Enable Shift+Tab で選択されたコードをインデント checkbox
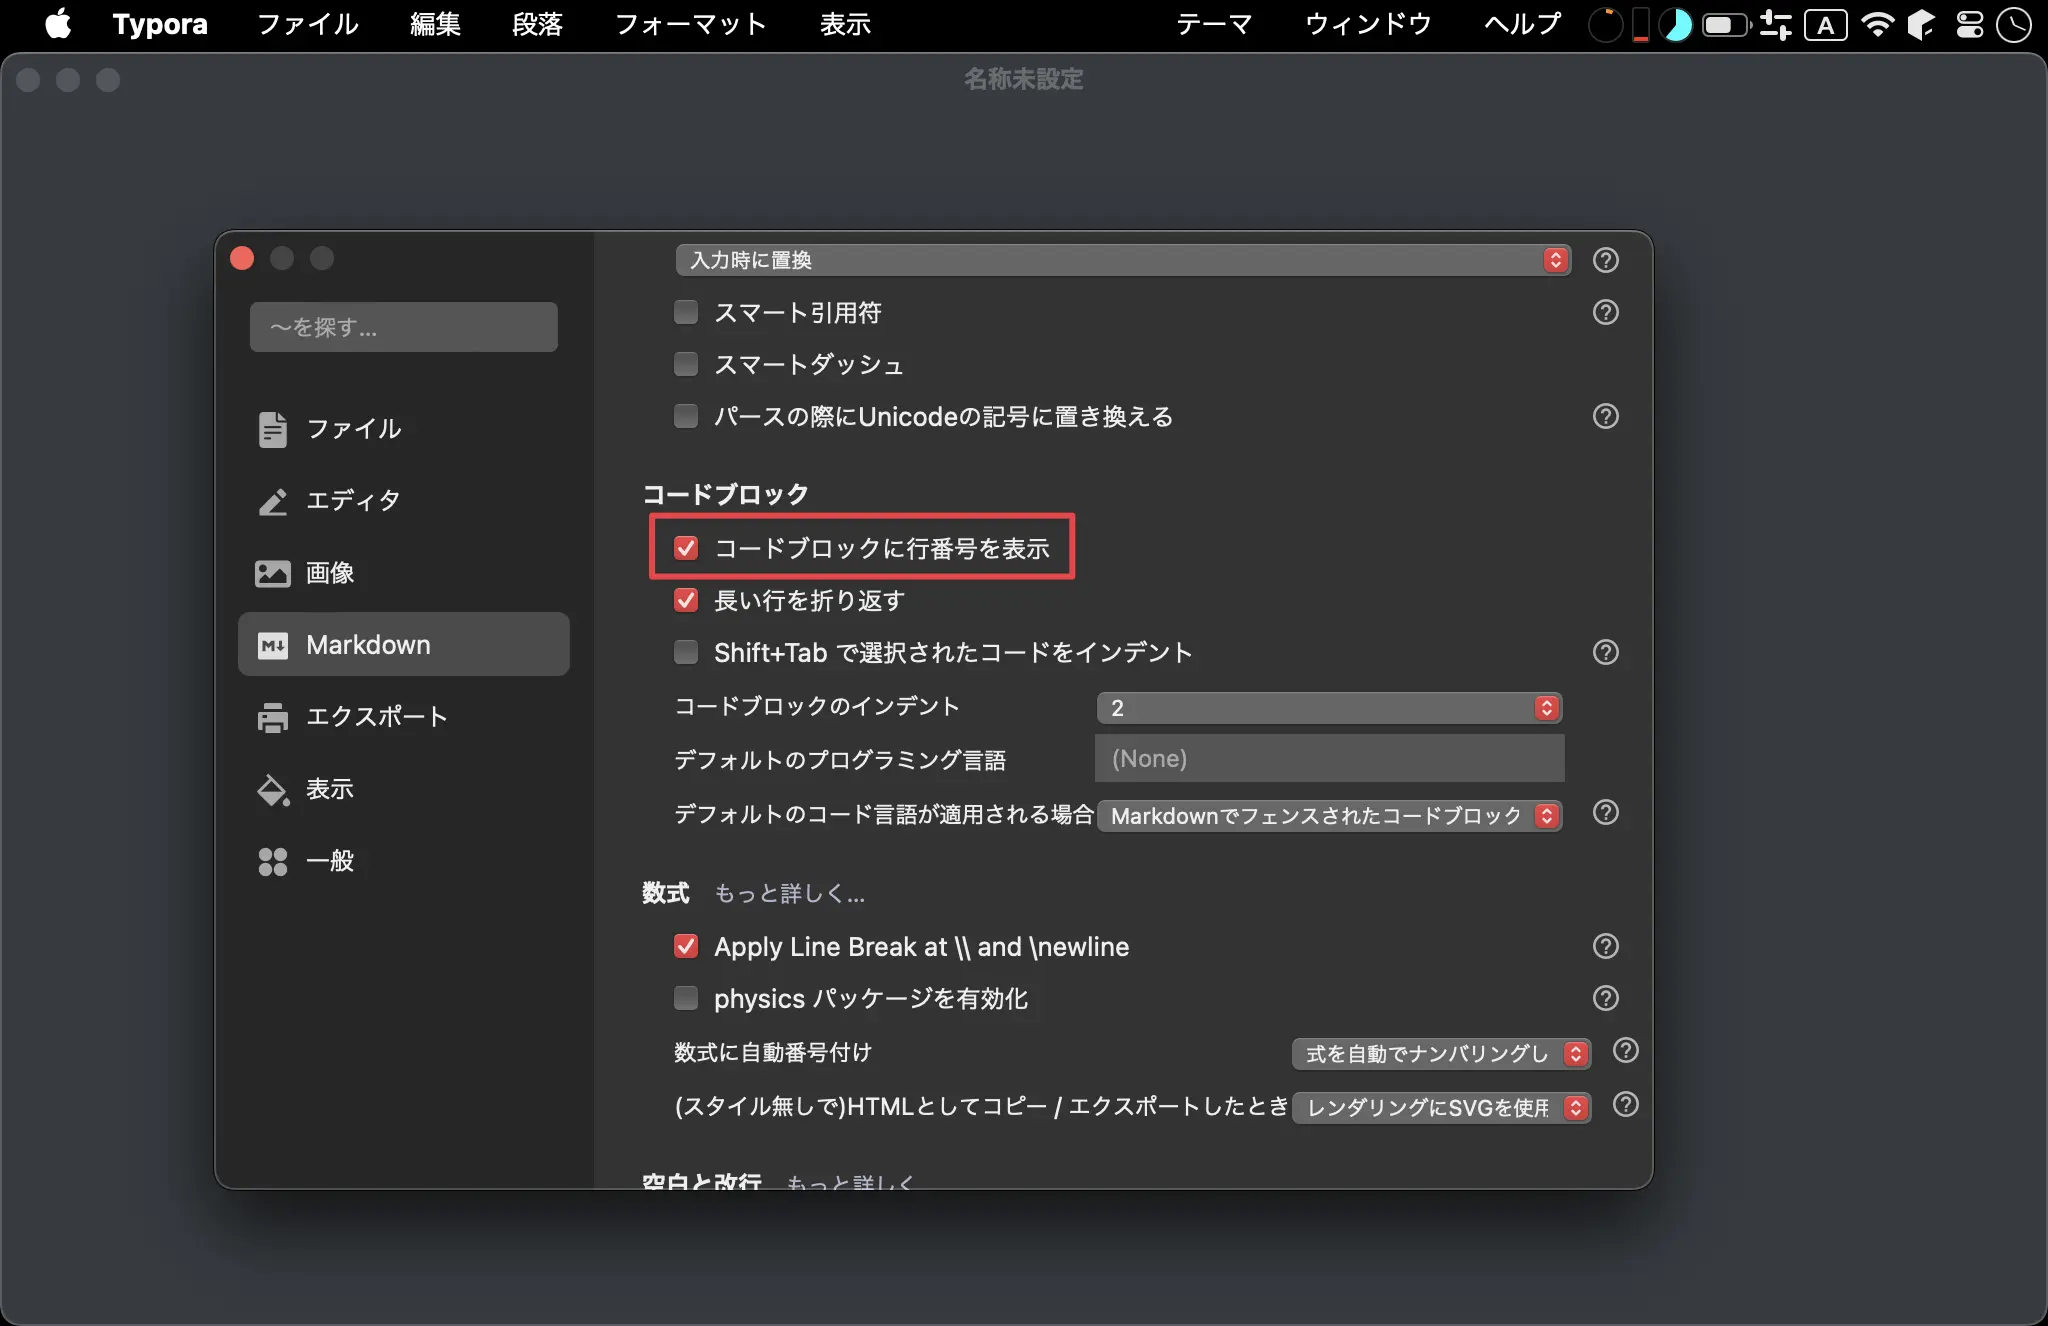 click(686, 652)
